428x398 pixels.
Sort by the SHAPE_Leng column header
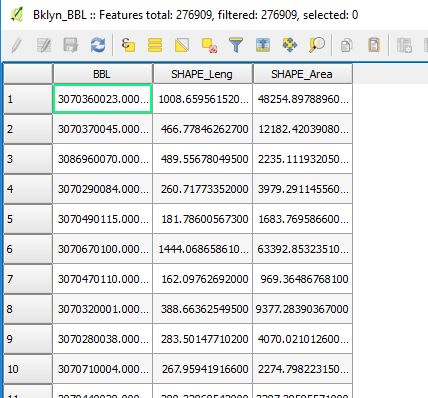pos(203,74)
